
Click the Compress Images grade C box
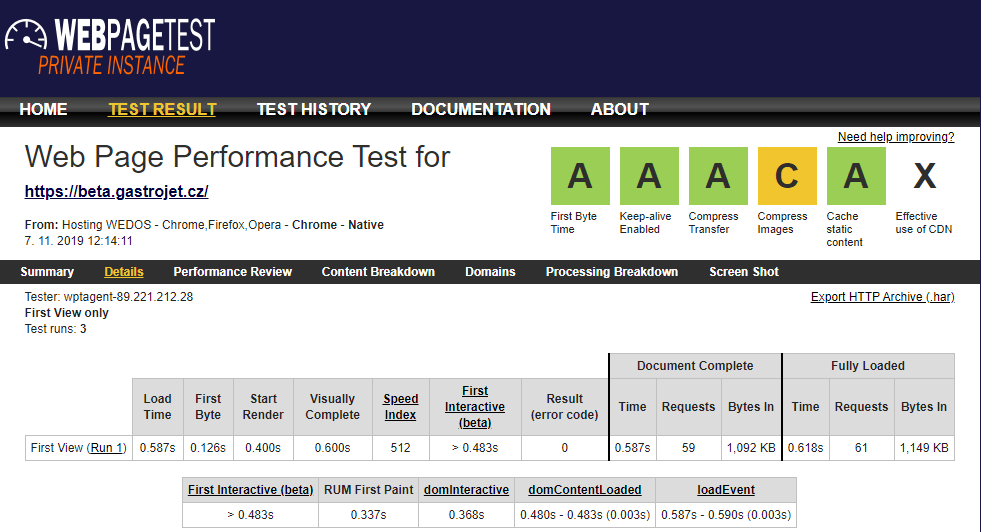point(787,176)
